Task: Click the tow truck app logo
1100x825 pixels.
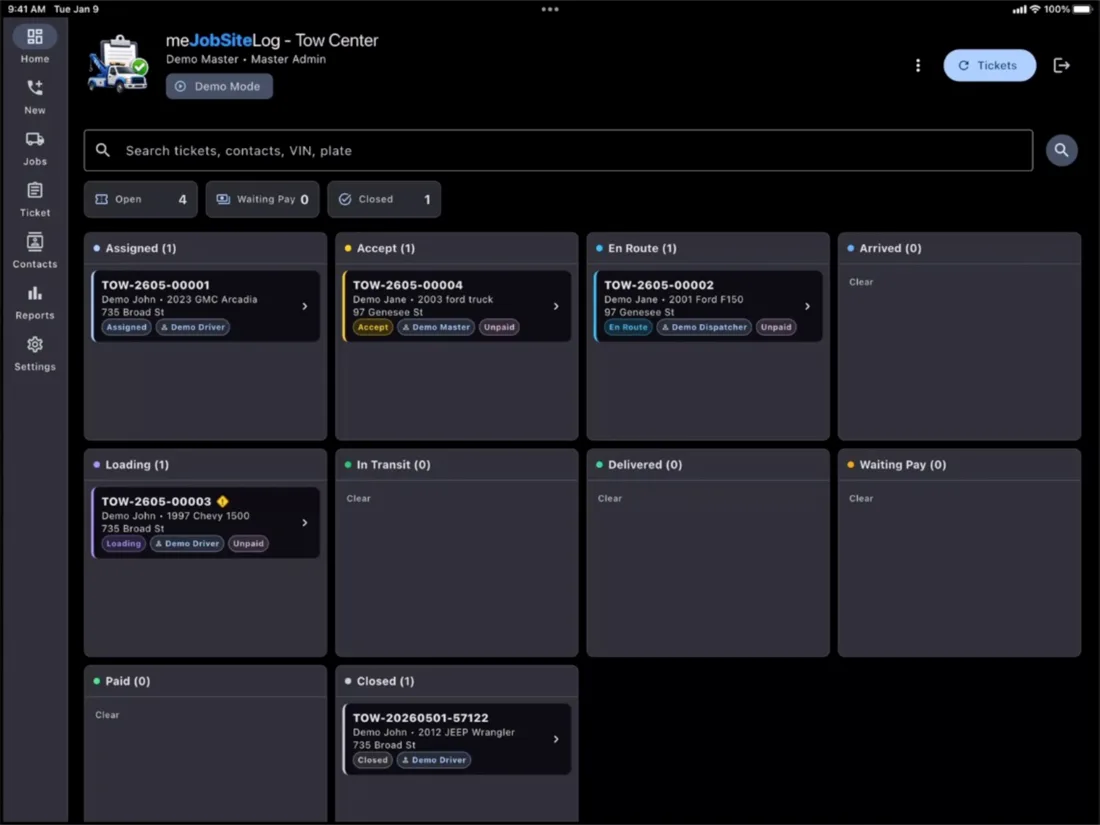Action: pyautogui.click(x=117, y=65)
